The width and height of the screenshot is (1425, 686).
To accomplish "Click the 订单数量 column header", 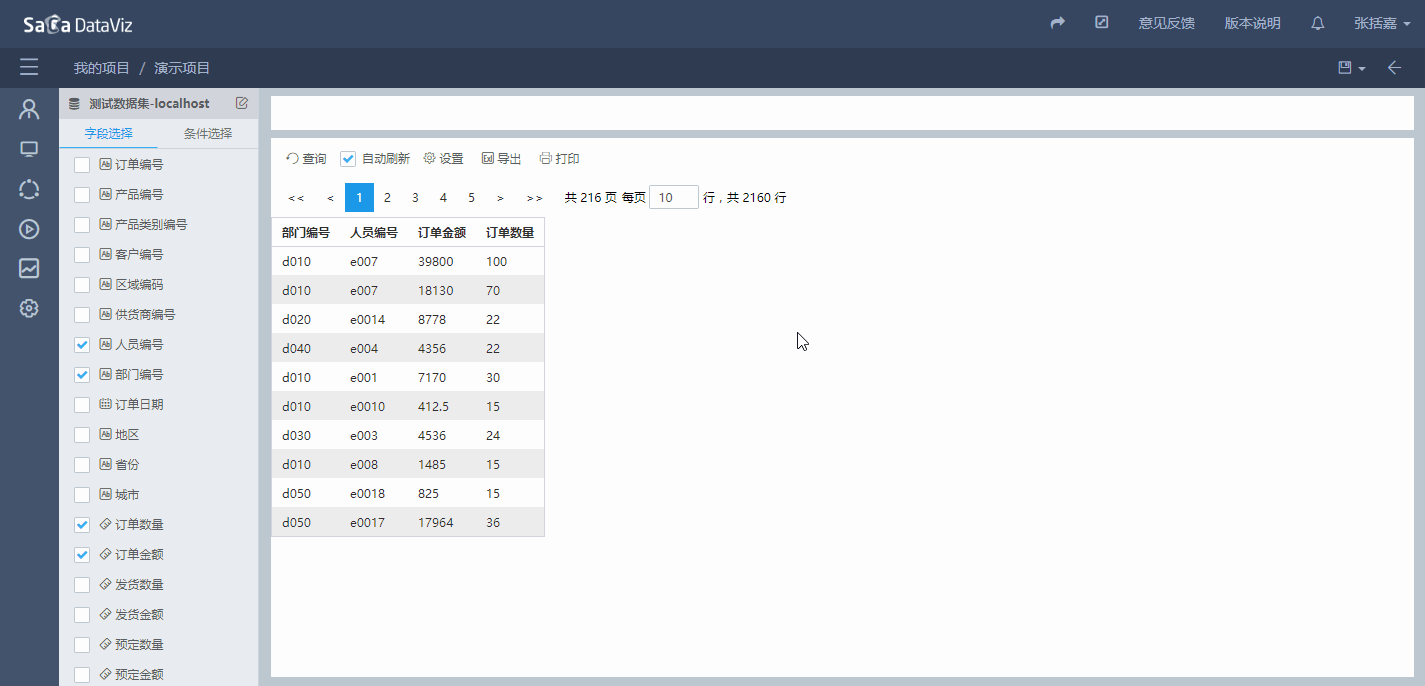I will 510,233.
